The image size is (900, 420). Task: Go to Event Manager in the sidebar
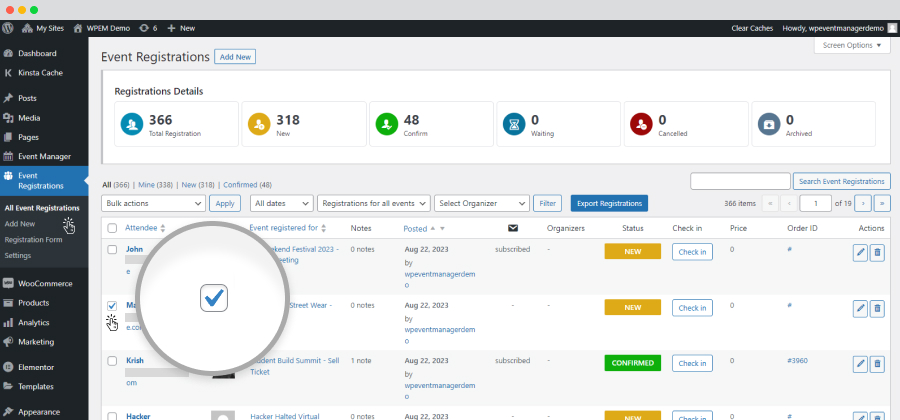44,156
